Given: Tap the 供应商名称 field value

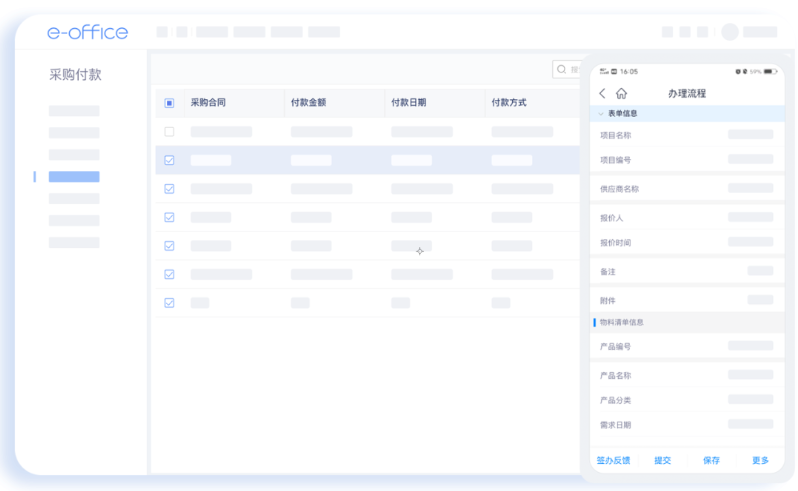Looking at the screenshot, I should pos(750,188).
